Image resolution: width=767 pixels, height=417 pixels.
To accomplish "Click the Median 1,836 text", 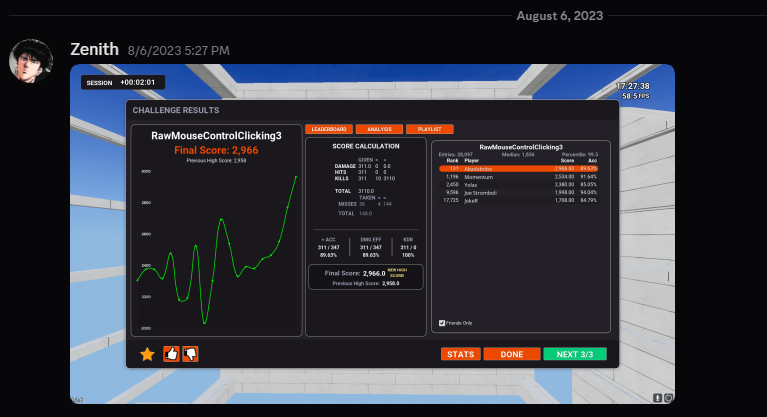I will click(x=518, y=154).
